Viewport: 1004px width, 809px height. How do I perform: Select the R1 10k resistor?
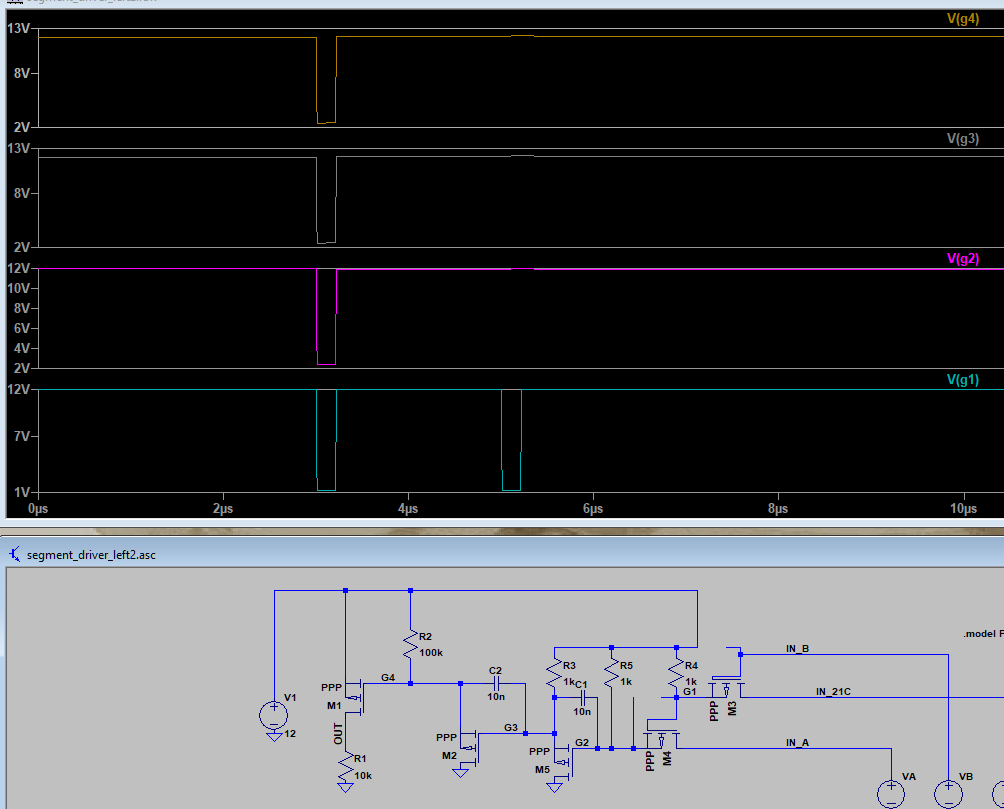coord(346,767)
